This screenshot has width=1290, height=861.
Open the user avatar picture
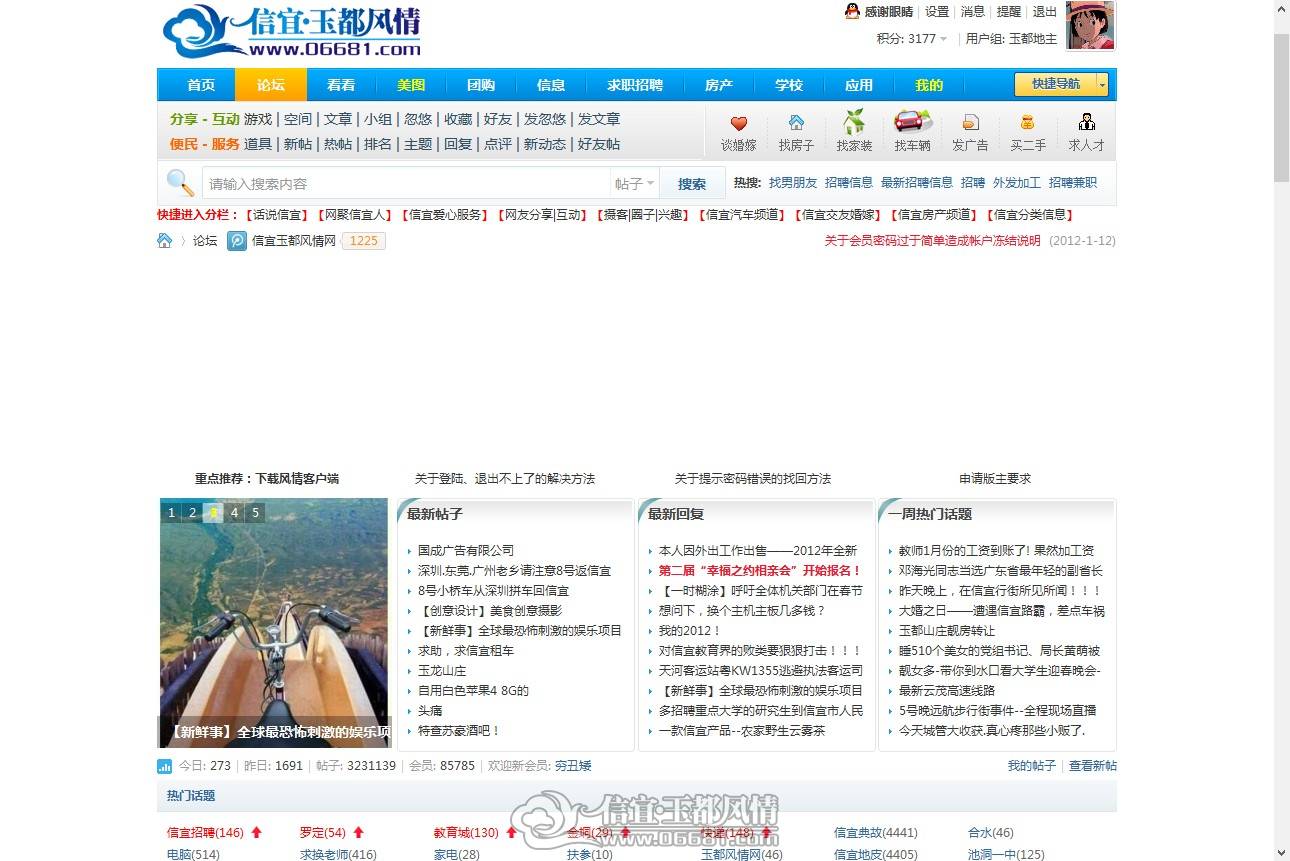[1090, 25]
